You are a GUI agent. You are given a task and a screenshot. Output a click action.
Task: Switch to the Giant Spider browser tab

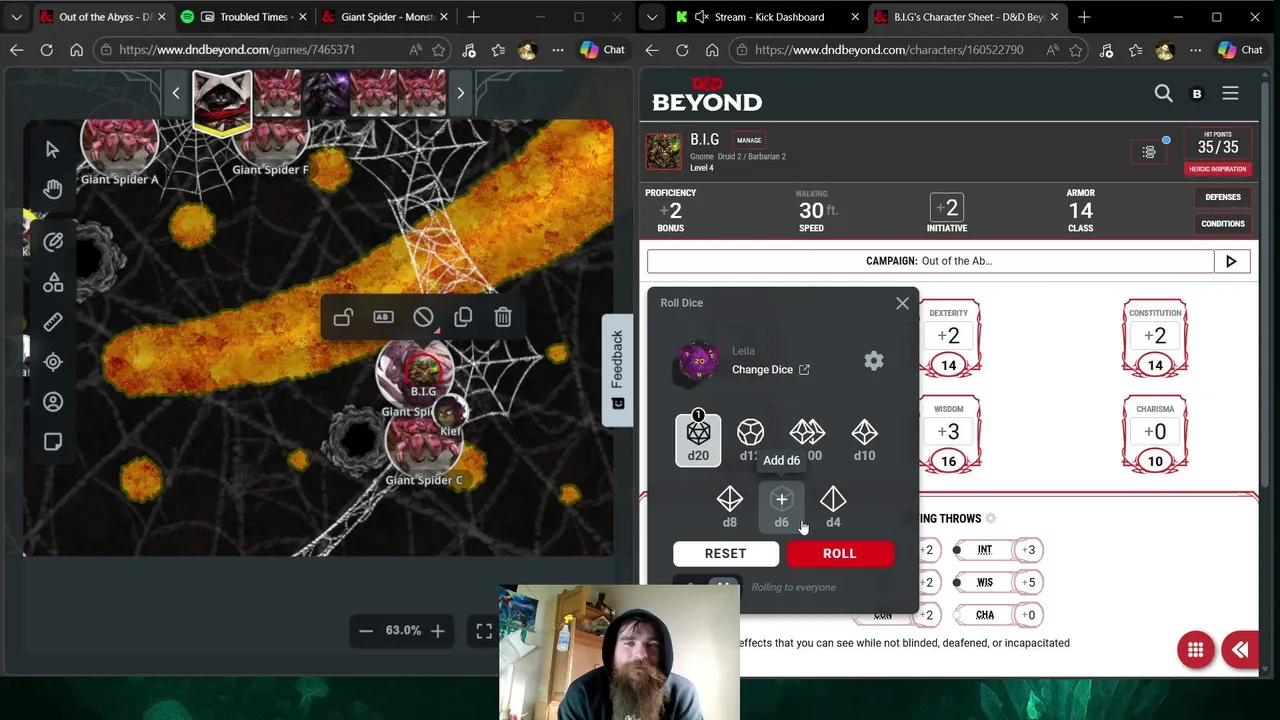tap(384, 17)
